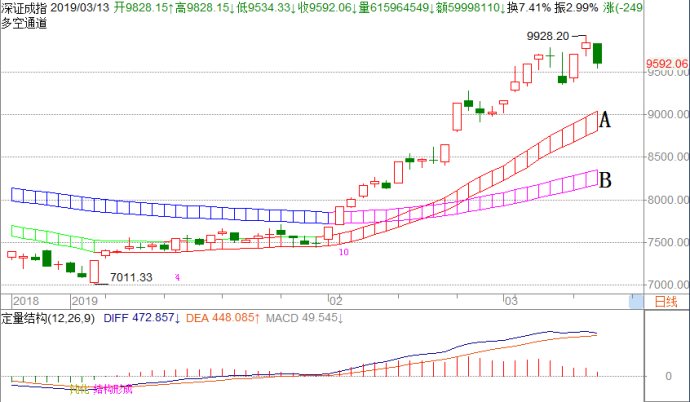Open the 定量结构(12,26,9) indicator settings
The width and height of the screenshot is (690, 402).
point(48,318)
